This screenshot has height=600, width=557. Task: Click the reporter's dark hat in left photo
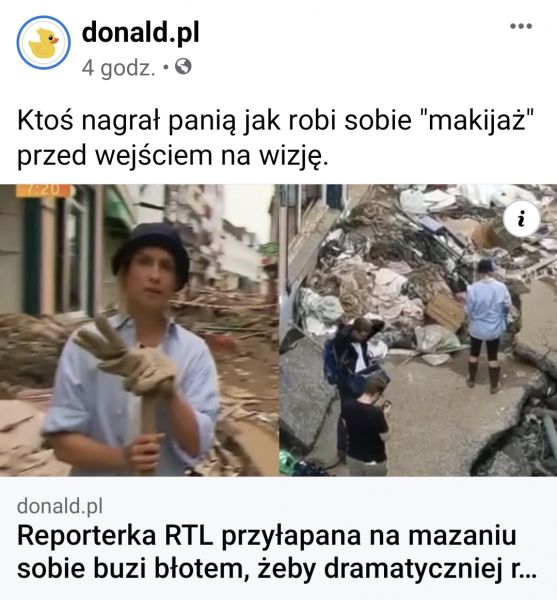(x=151, y=252)
